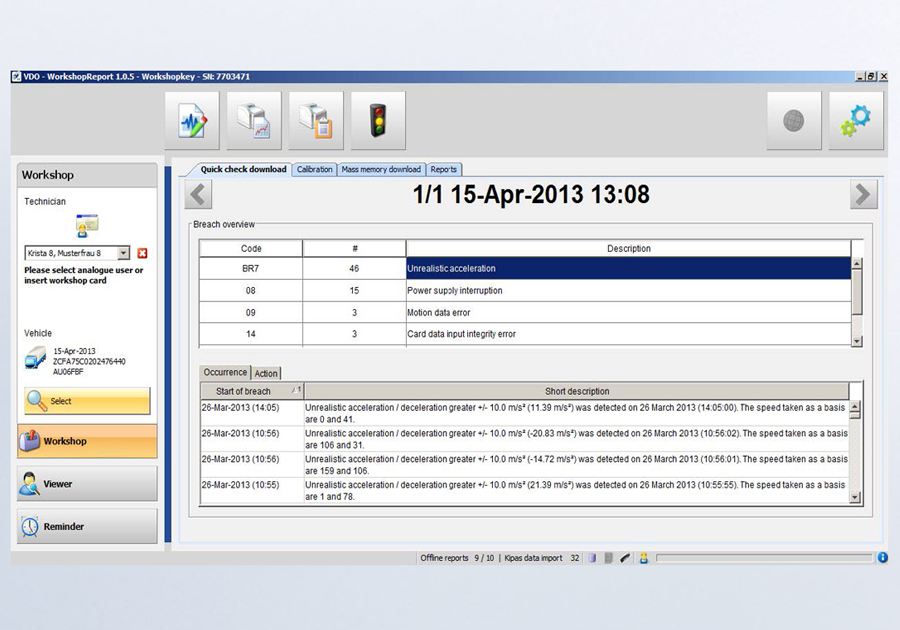Click the printer with clipboard toolbar icon
The width and height of the screenshot is (900, 630).
pos(316,120)
